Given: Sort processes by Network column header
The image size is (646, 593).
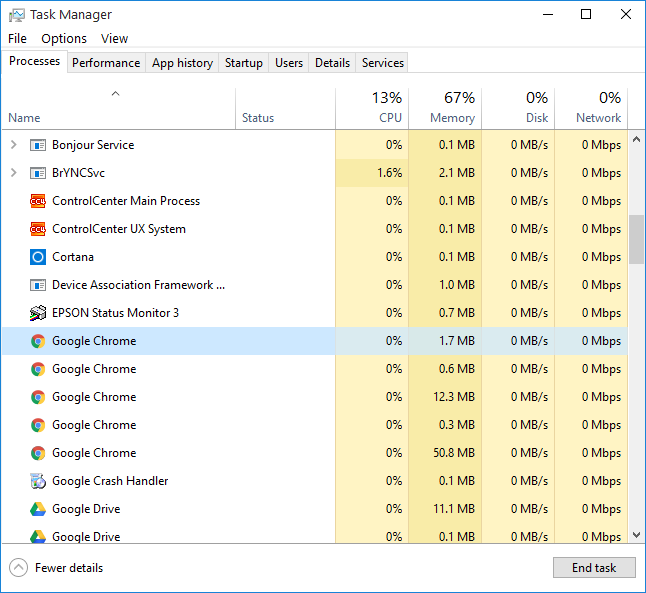Looking at the screenshot, I should (x=591, y=109).
